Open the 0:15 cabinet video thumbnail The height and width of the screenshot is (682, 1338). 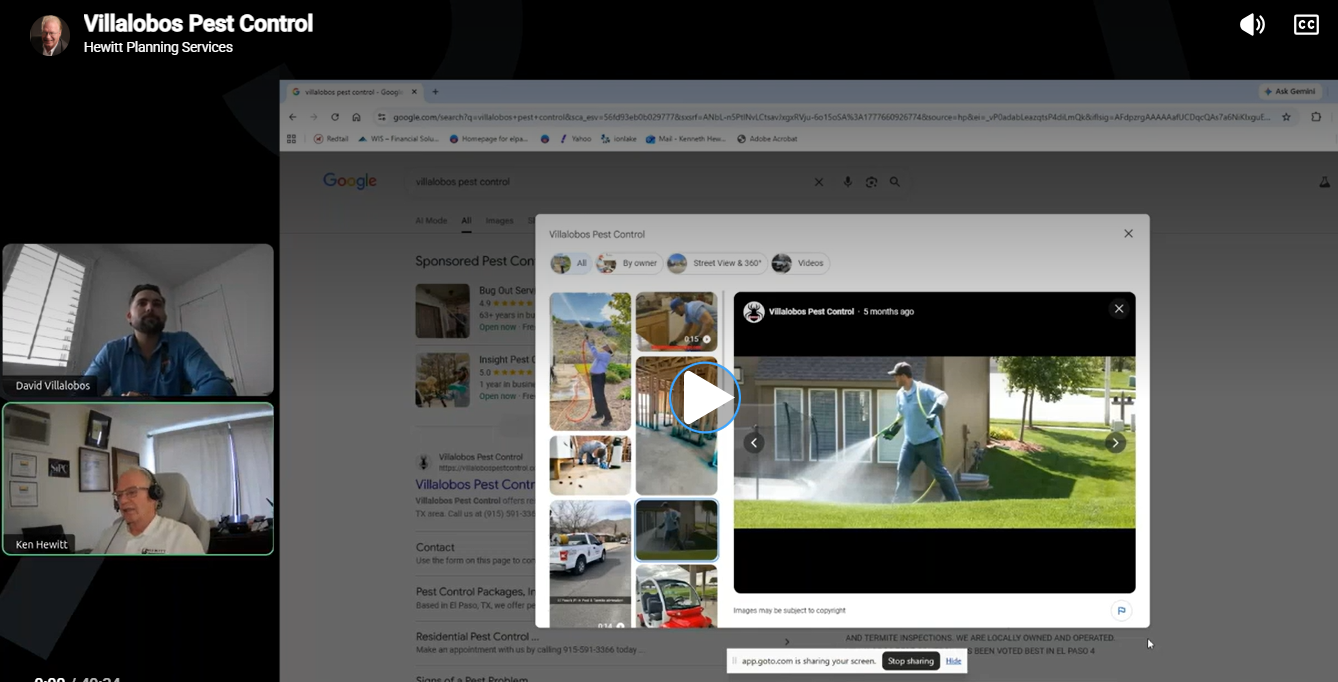(x=676, y=321)
